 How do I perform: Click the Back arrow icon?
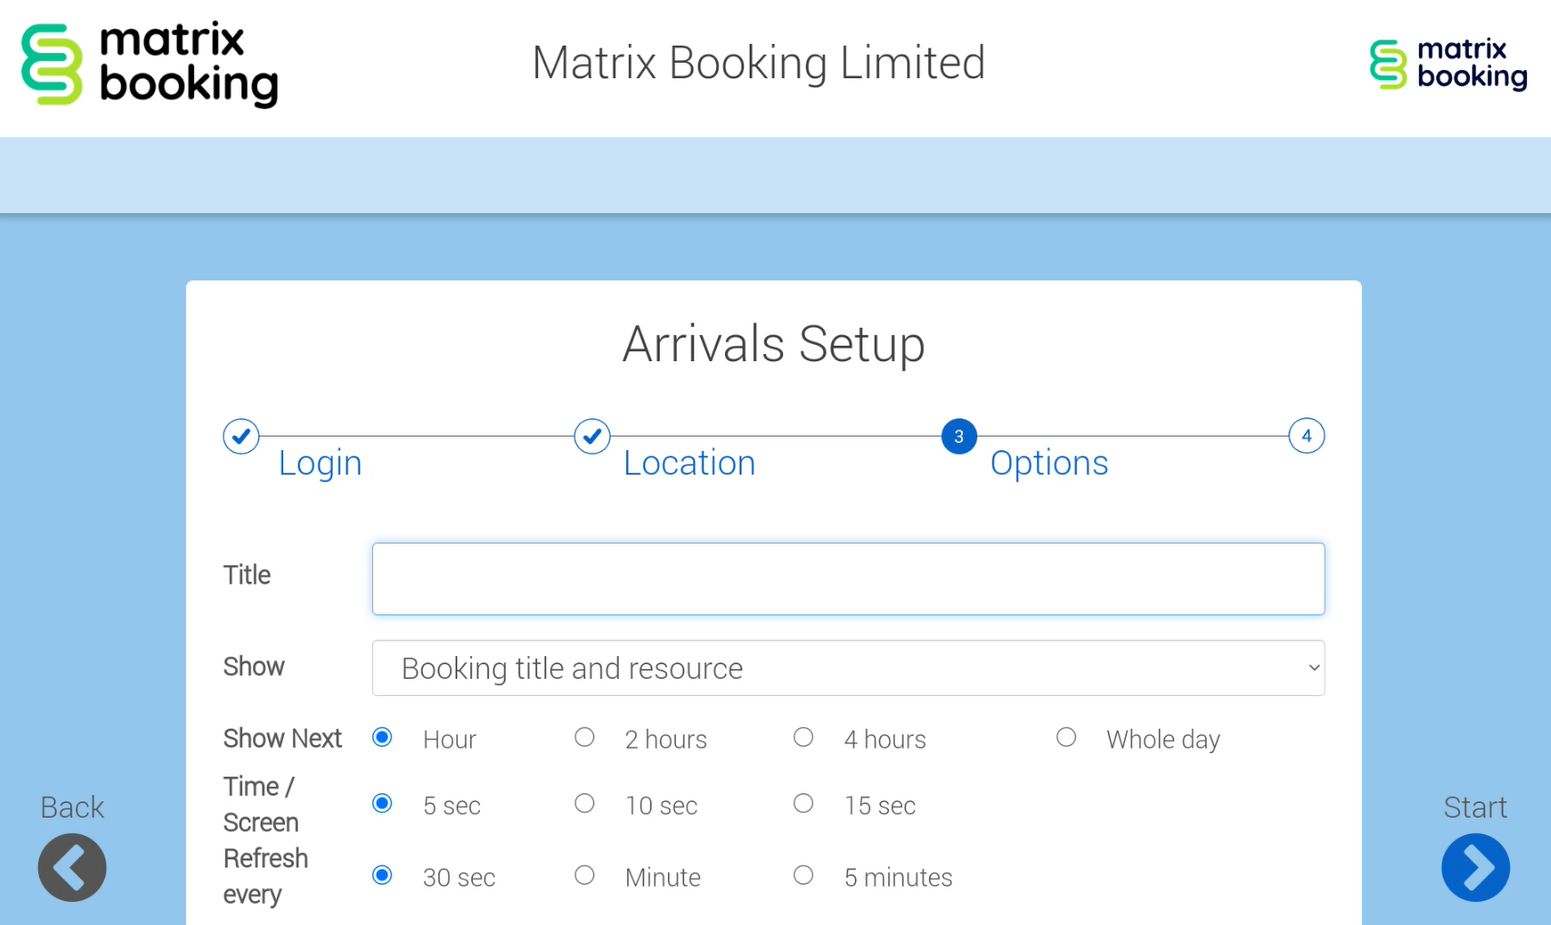click(x=72, y=867)
